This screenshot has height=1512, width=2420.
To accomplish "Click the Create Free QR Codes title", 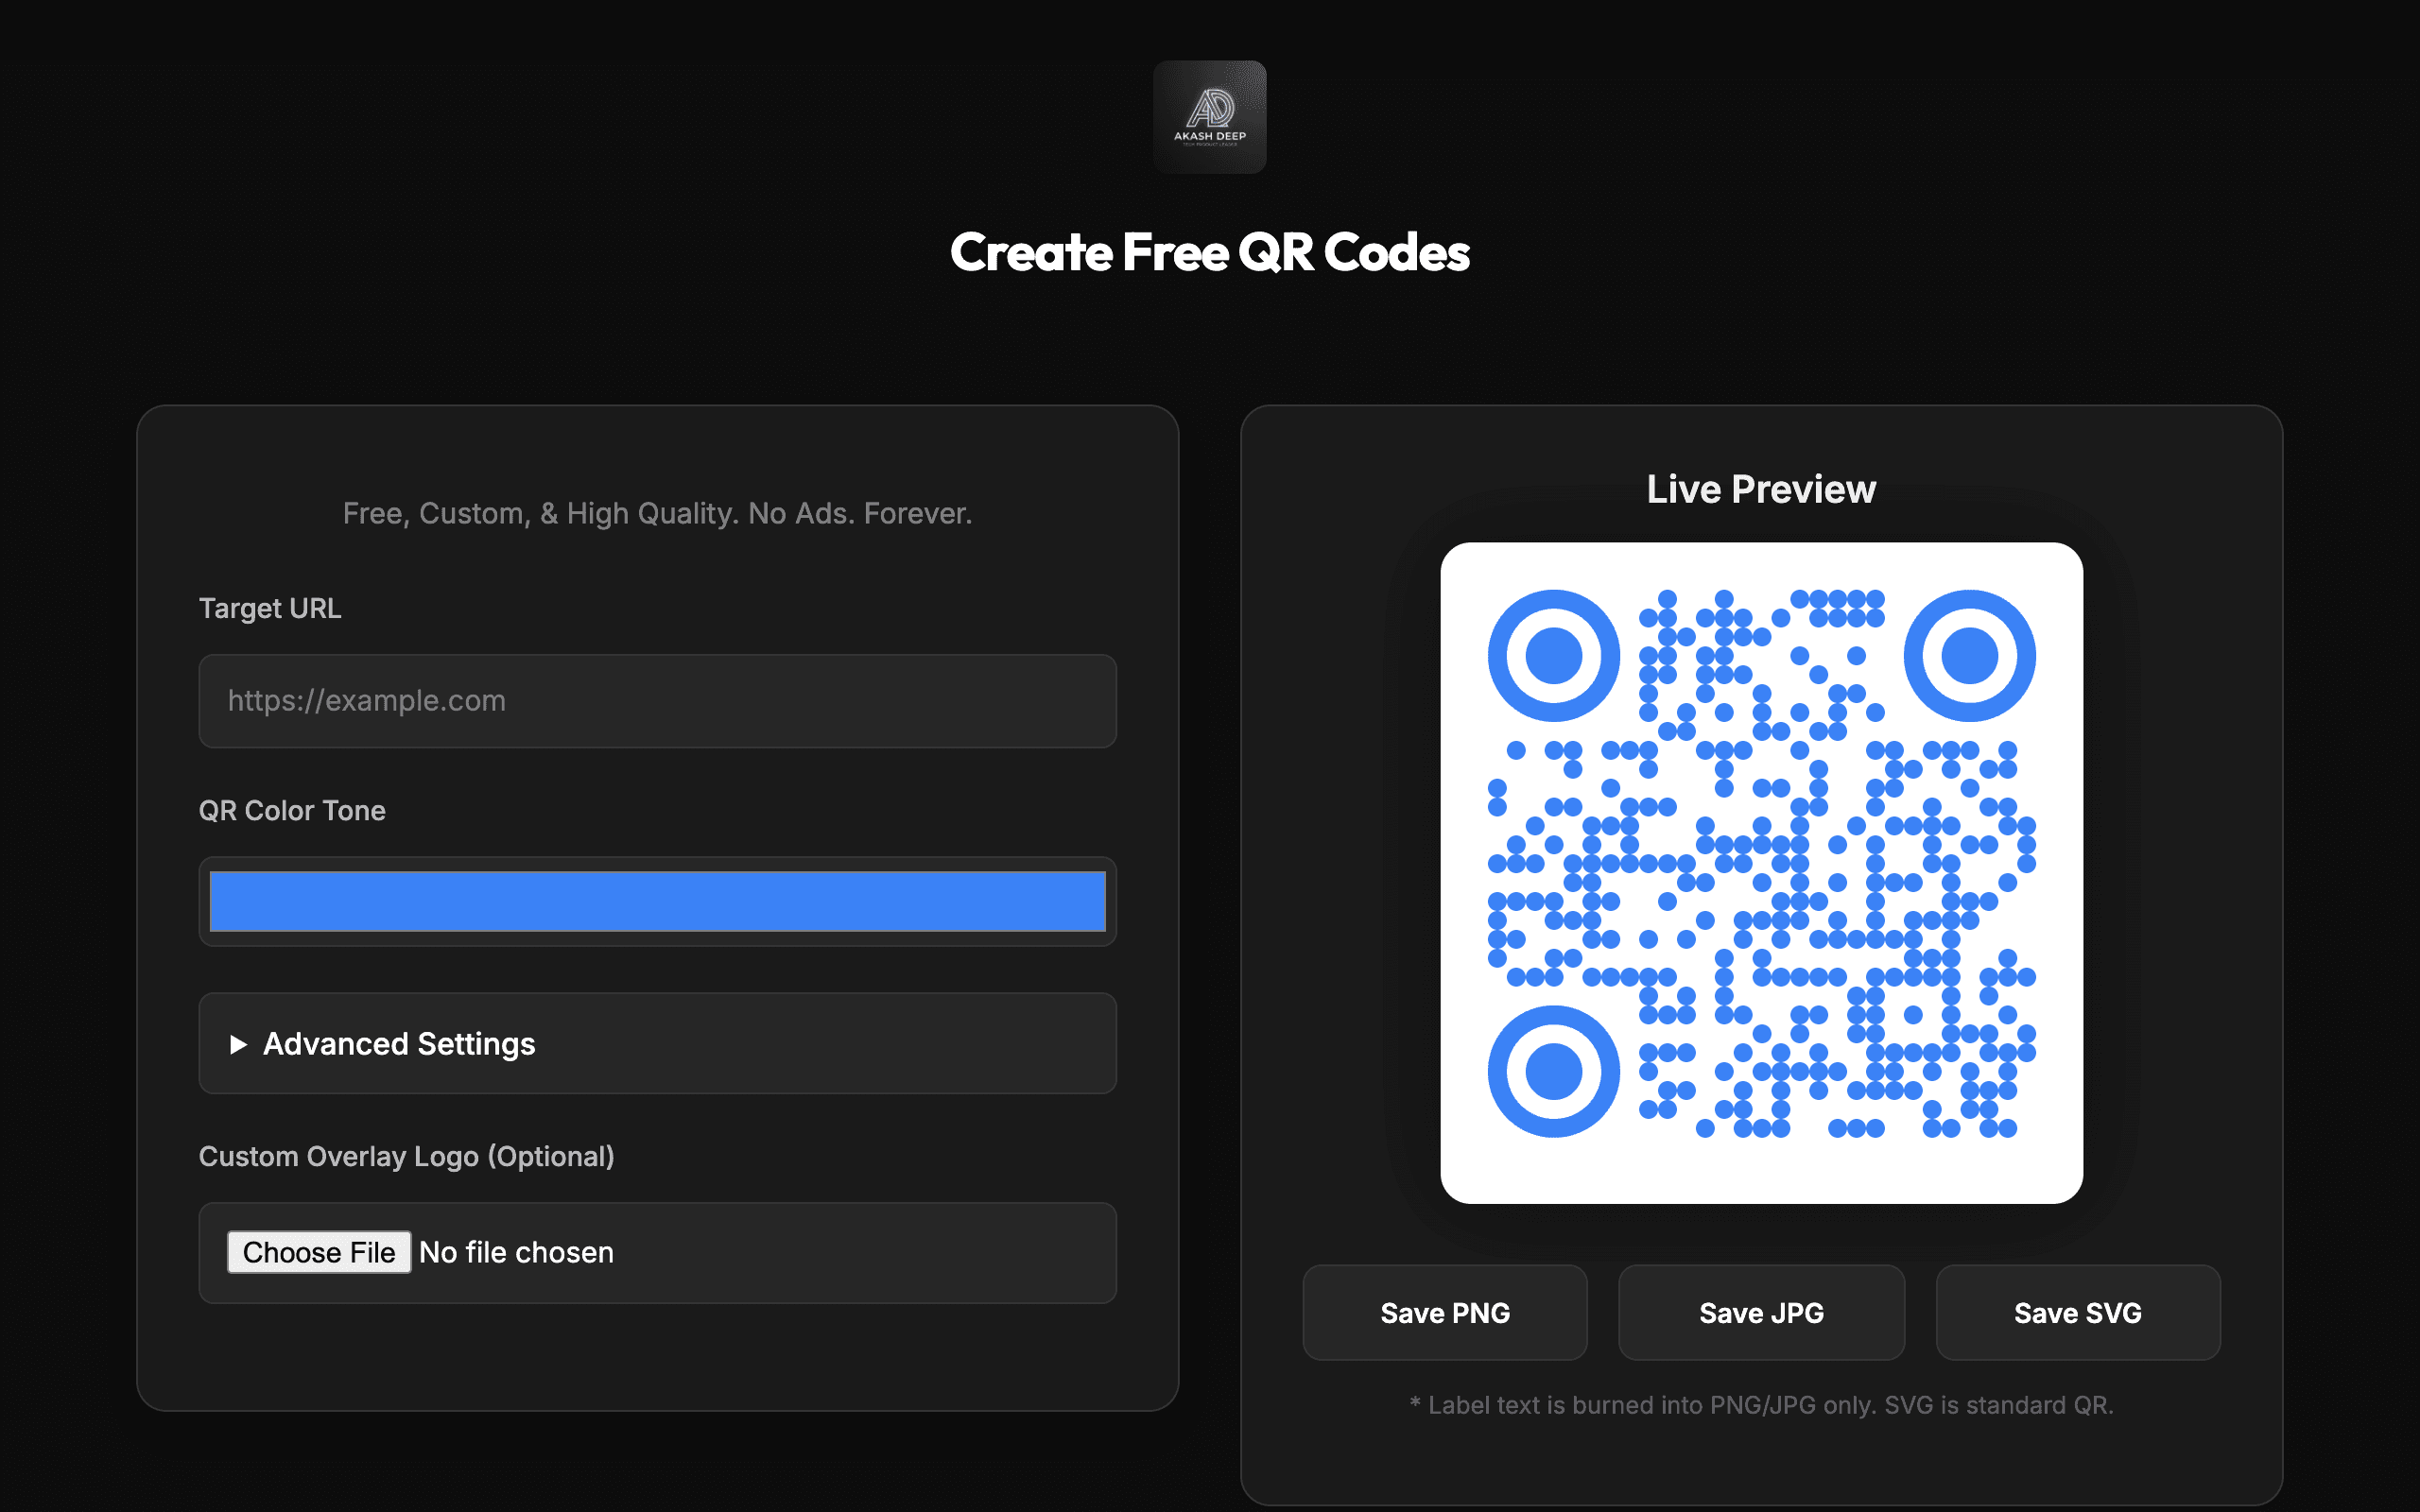I will point(1210,253).
